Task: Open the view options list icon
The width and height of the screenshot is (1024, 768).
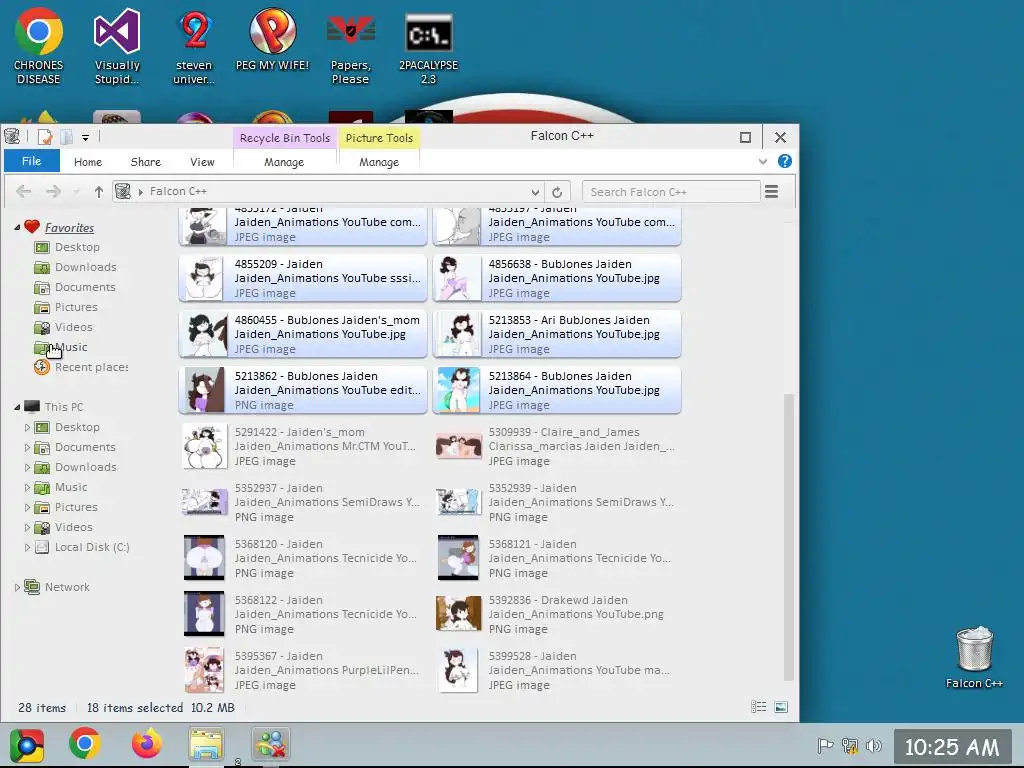Action: click(x=771, y=191)
